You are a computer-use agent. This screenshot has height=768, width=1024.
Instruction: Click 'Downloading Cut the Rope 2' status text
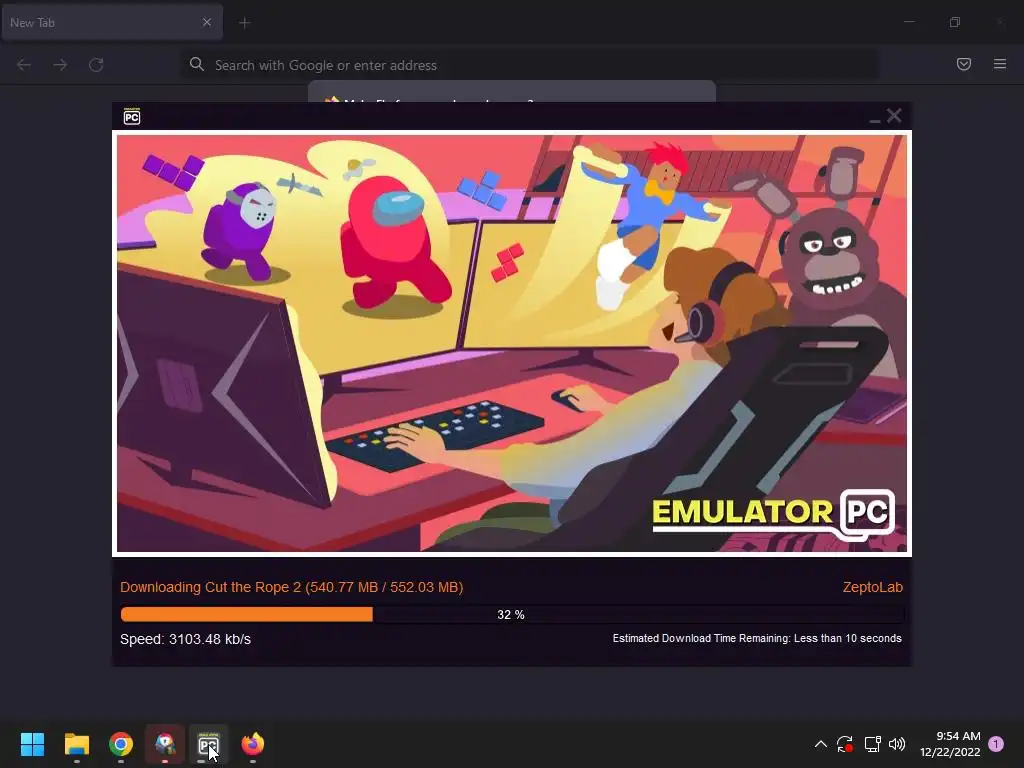click(x=291, y=587)
